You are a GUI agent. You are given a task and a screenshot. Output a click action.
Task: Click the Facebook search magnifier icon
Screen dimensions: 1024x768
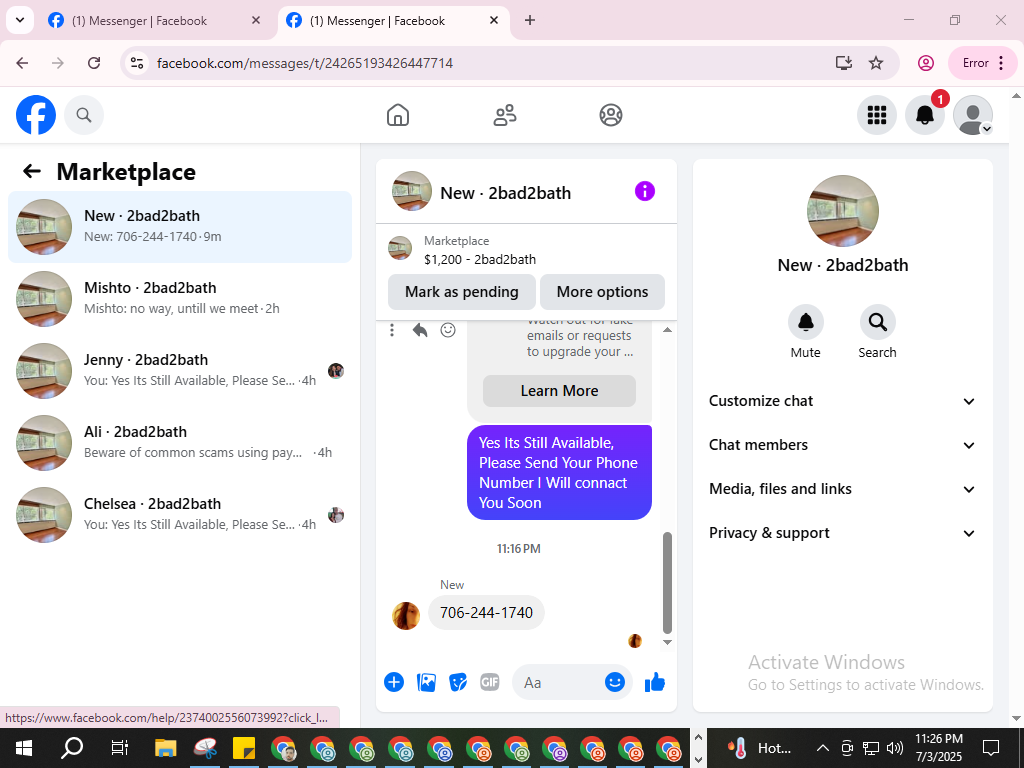[84, 115]
